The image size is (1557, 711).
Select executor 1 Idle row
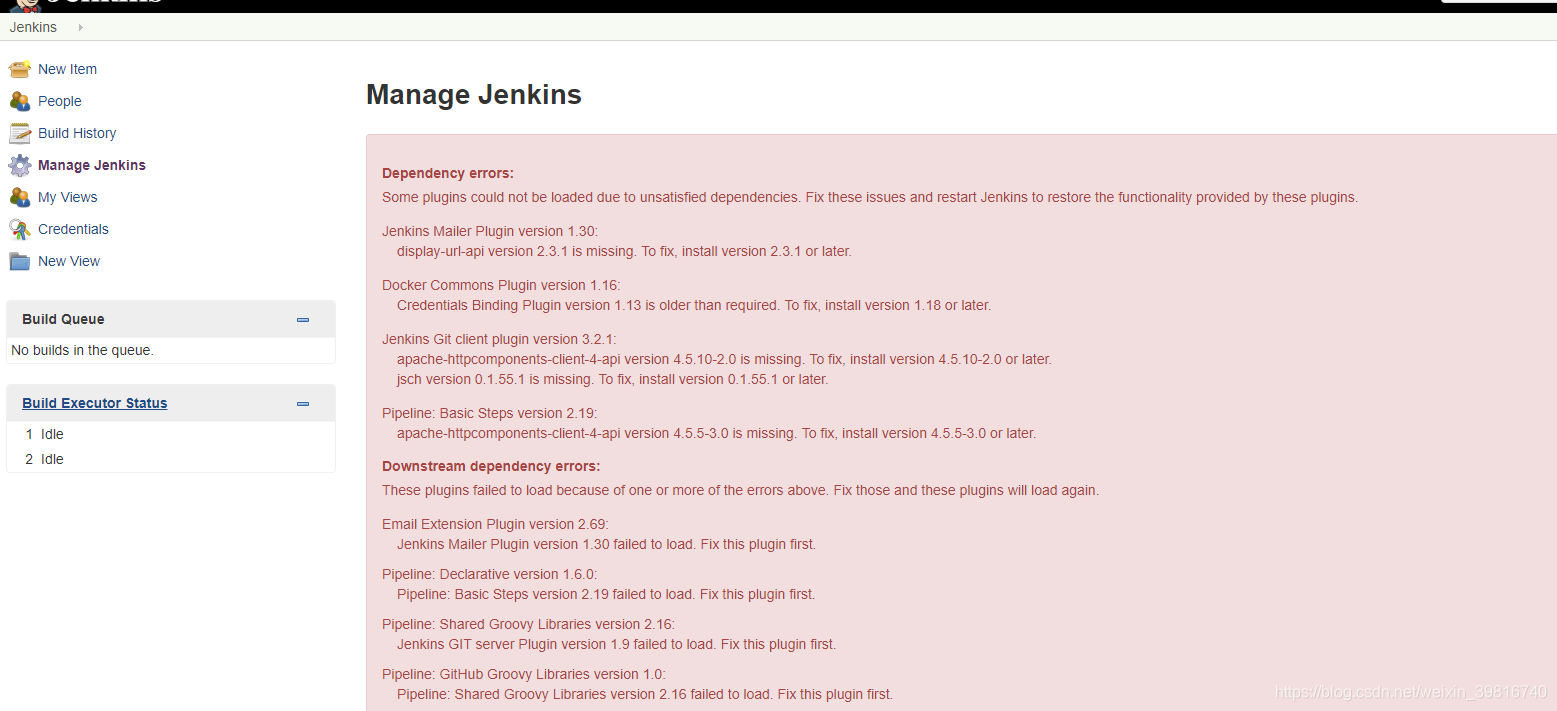click(x=171, y=434)
